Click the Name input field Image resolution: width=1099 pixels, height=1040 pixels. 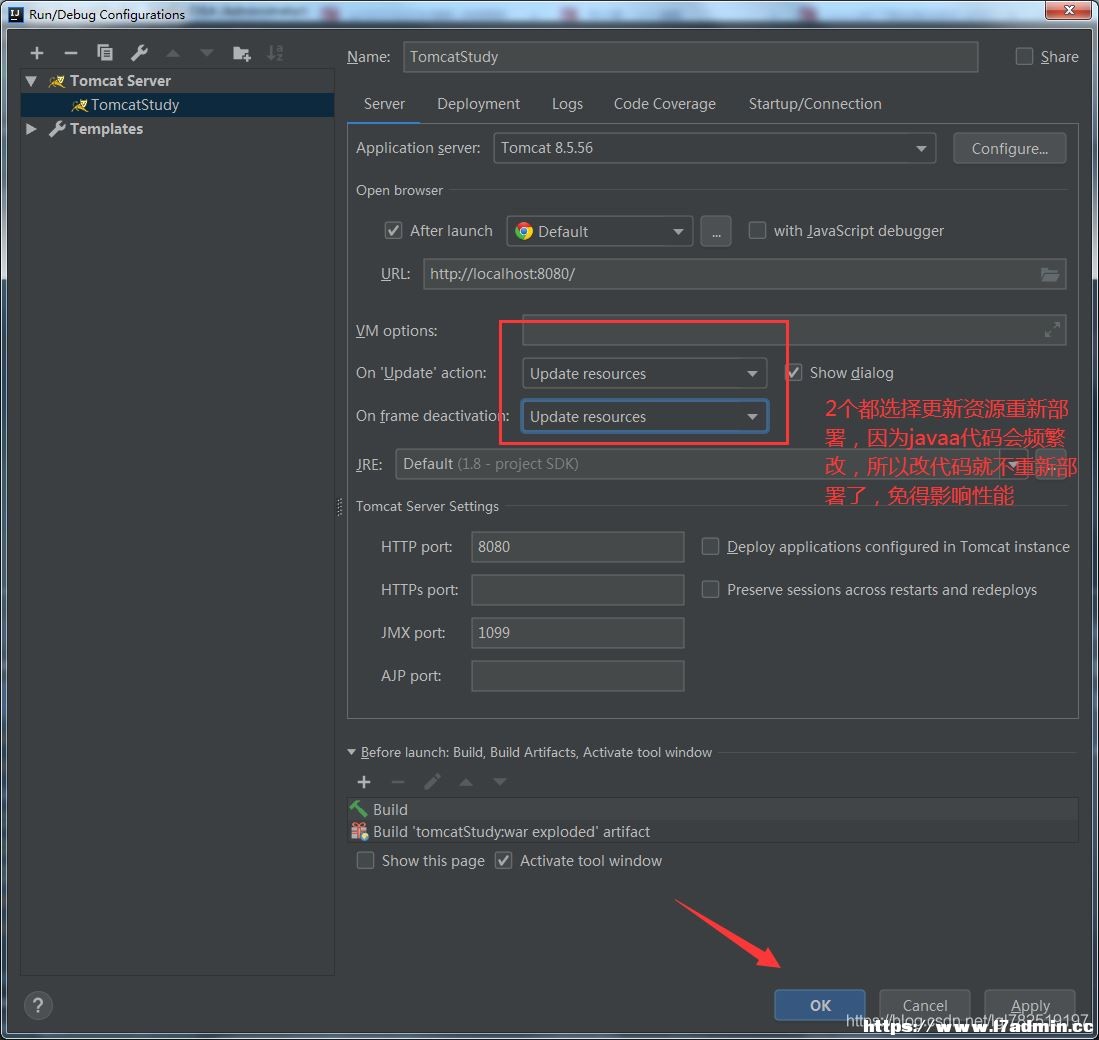(x=690, y=57)
